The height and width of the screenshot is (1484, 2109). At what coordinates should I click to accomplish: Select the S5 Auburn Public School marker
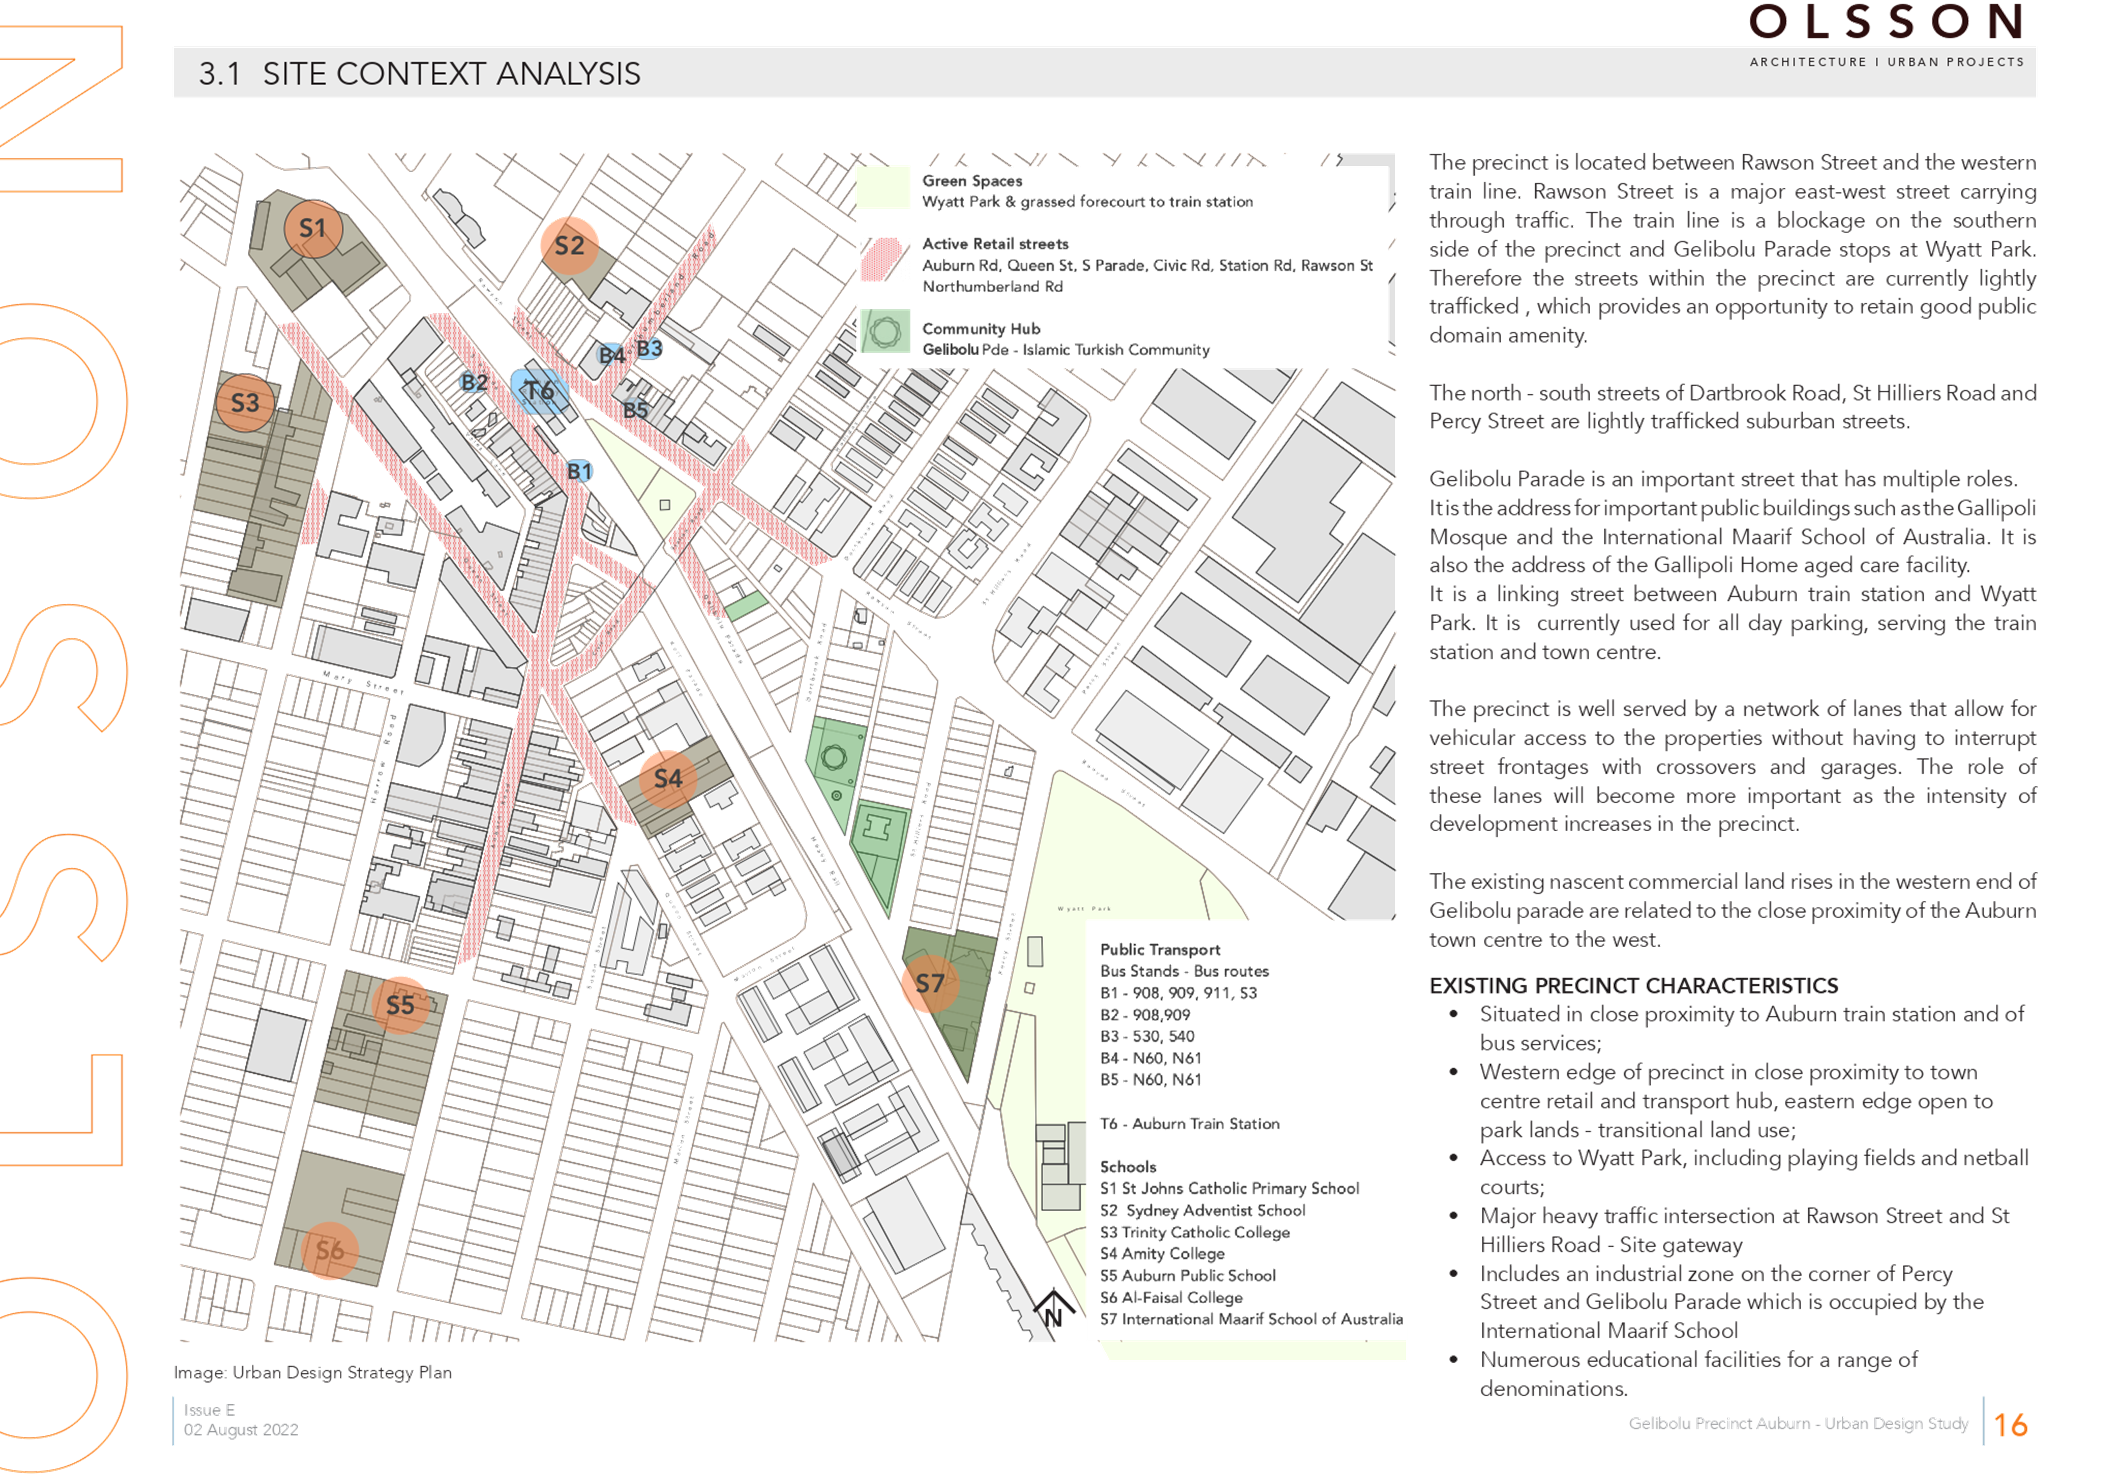point(400,1005)
